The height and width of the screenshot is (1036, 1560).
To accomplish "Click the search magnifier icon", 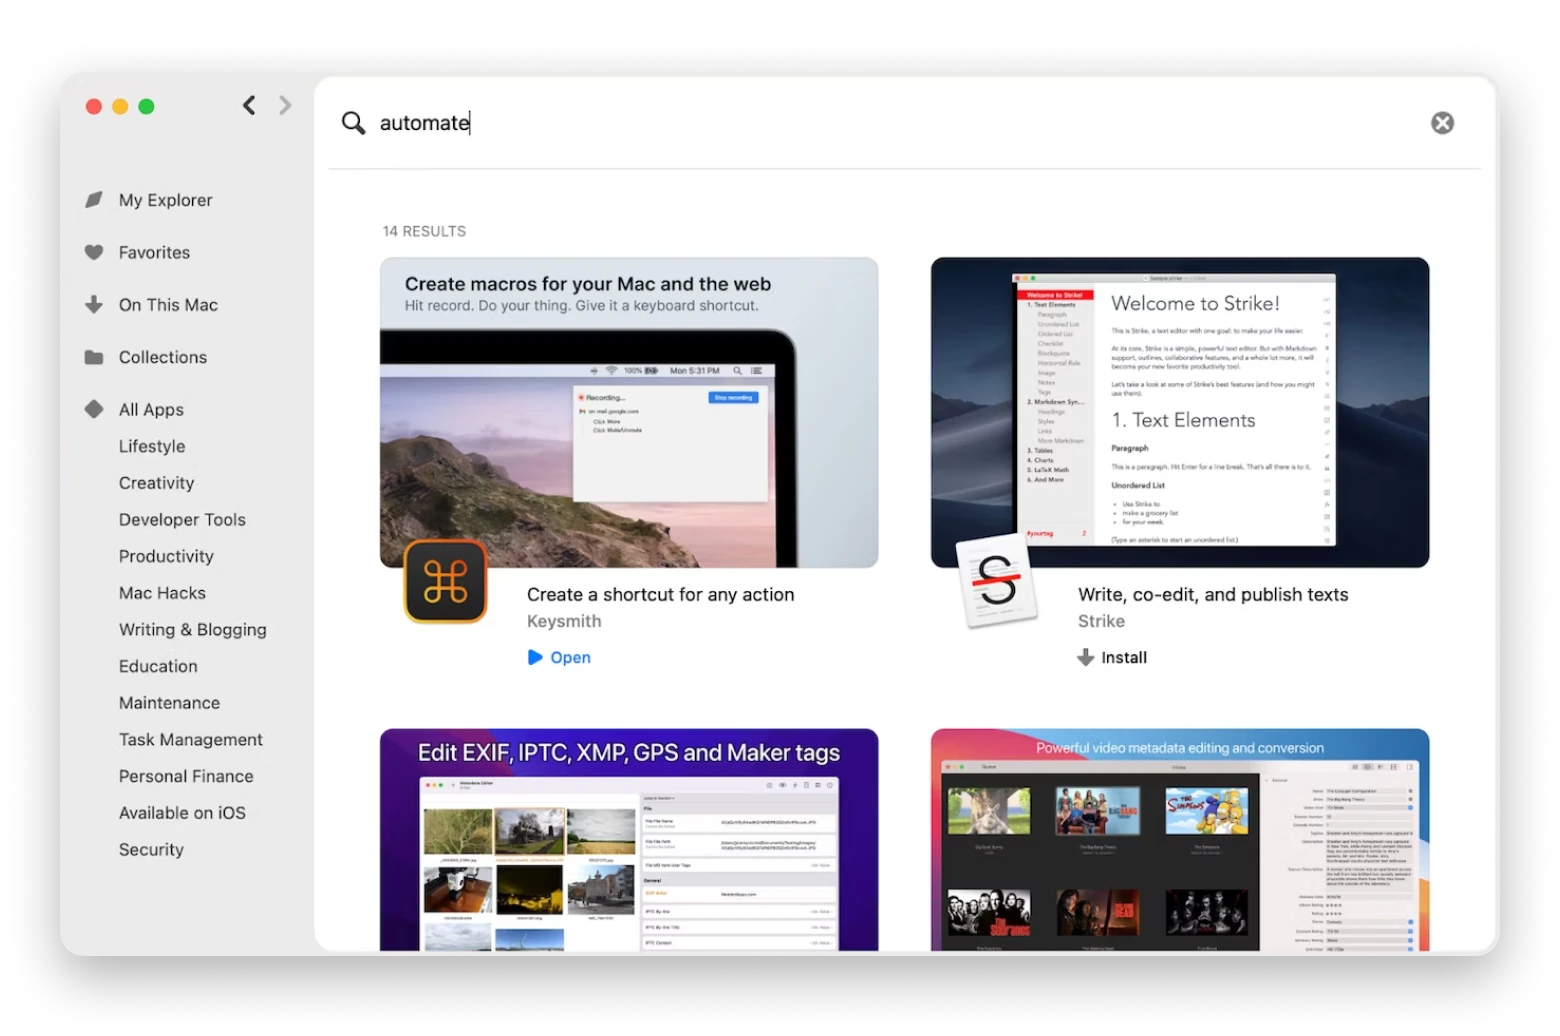I will (353, 123).
